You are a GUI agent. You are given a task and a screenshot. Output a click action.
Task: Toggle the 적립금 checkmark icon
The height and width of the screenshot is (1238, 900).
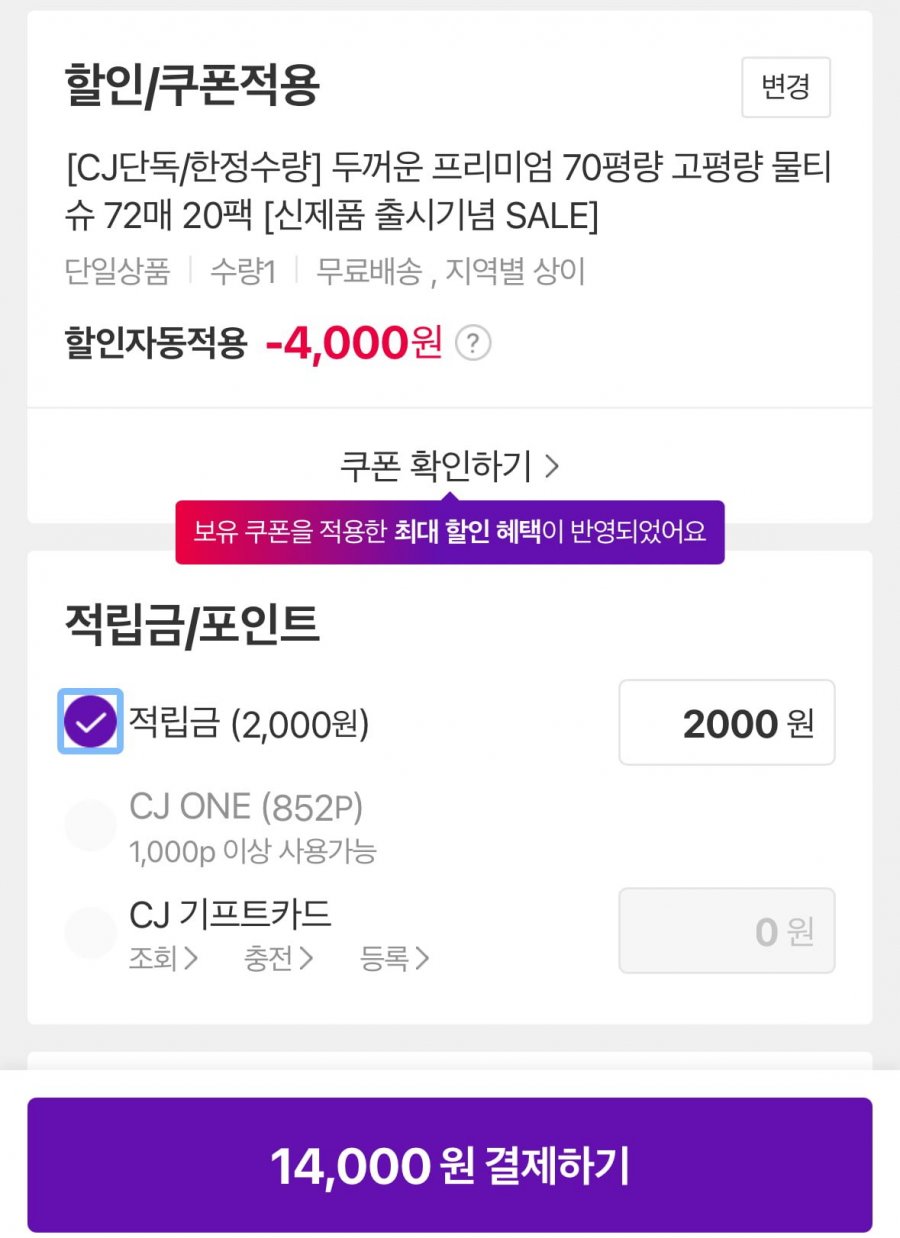tap(90, 722)
